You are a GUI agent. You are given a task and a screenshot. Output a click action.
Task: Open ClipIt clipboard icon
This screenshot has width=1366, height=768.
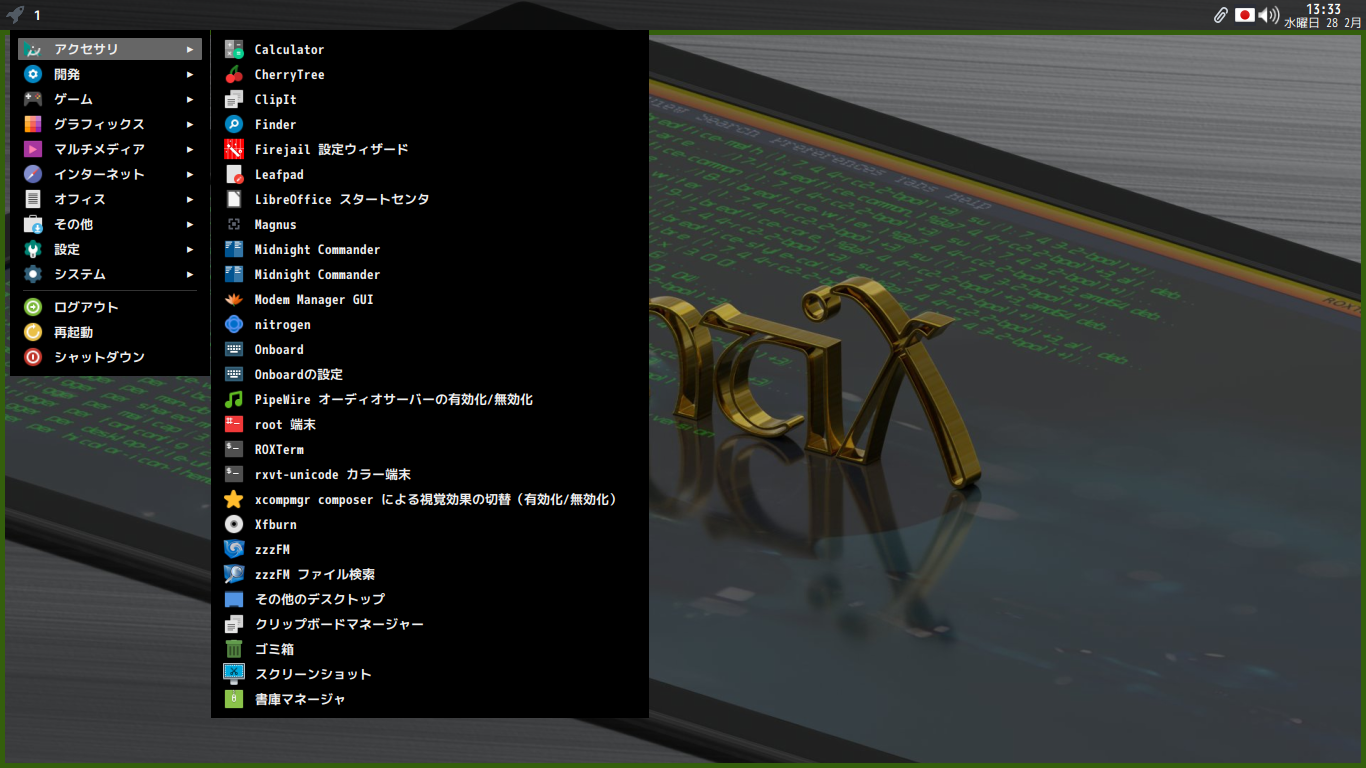click(234, 99)
